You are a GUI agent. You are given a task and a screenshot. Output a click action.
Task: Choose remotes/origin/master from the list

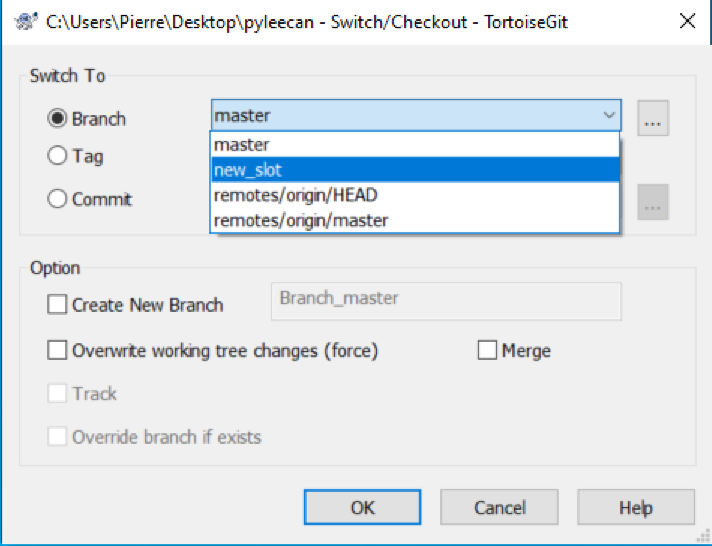(x=415, y=220)
